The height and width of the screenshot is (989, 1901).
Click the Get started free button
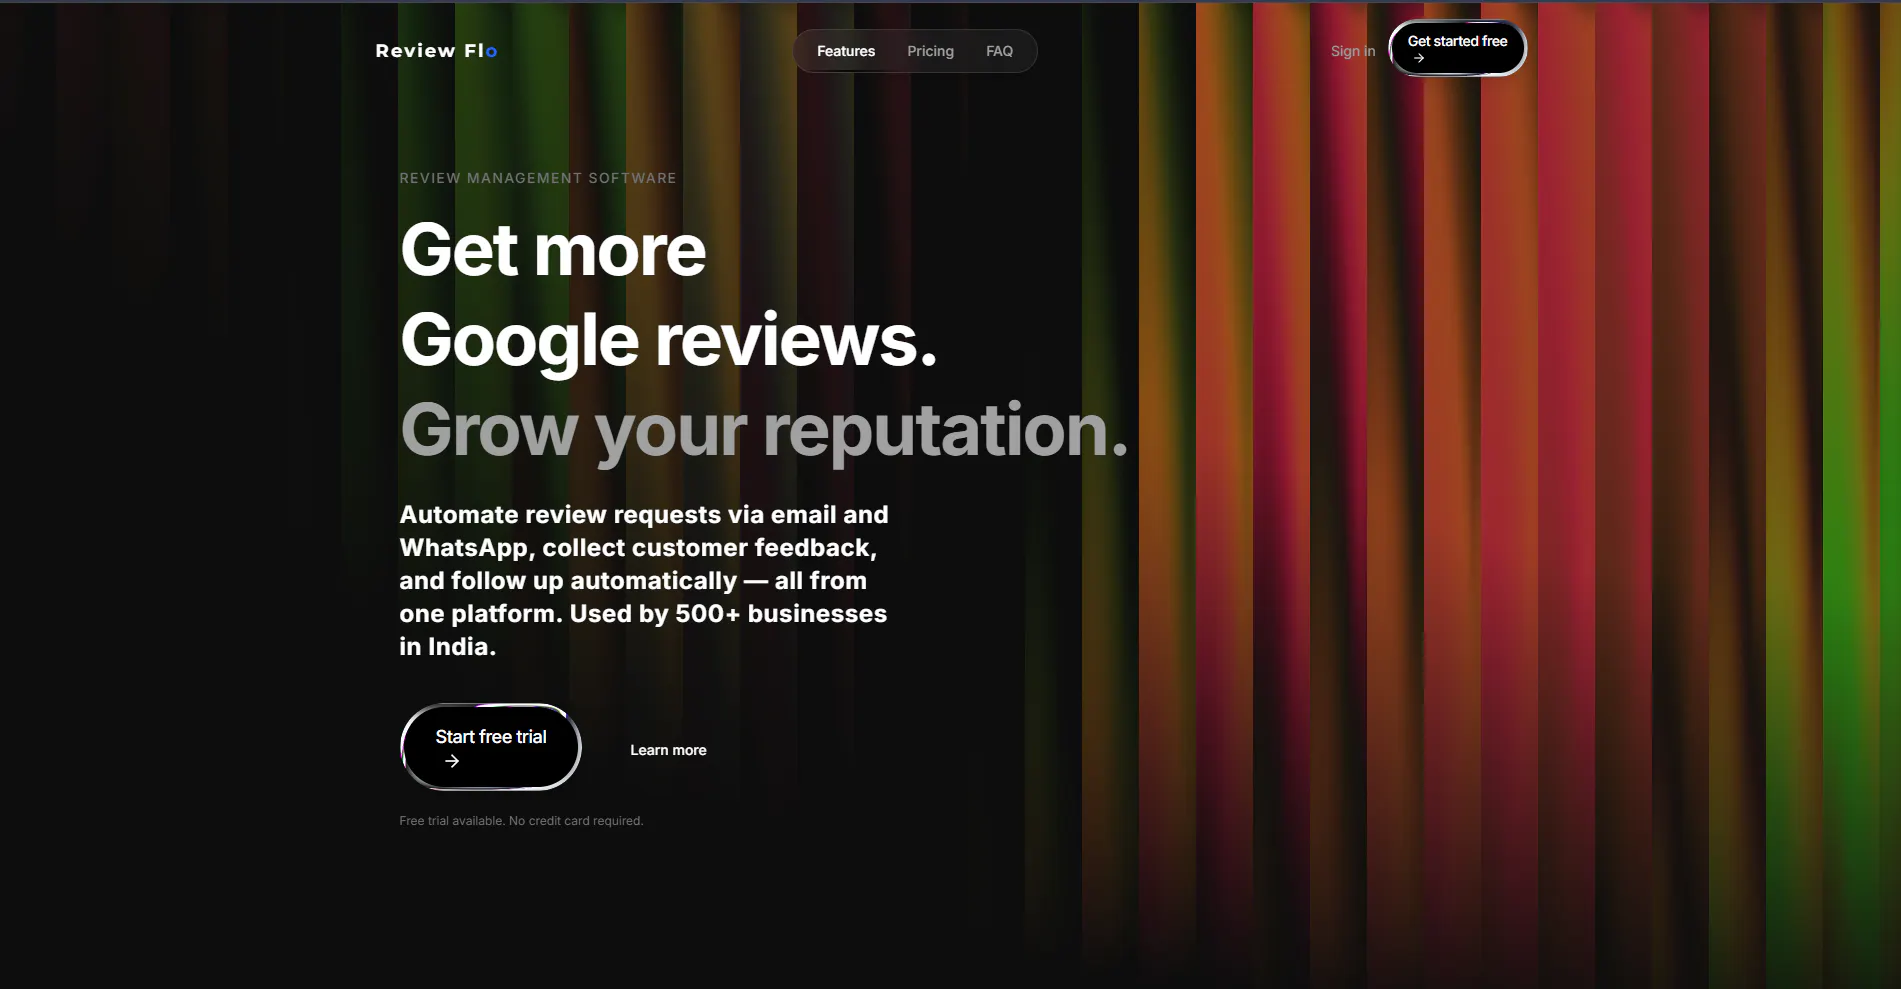coord(1457,48)
